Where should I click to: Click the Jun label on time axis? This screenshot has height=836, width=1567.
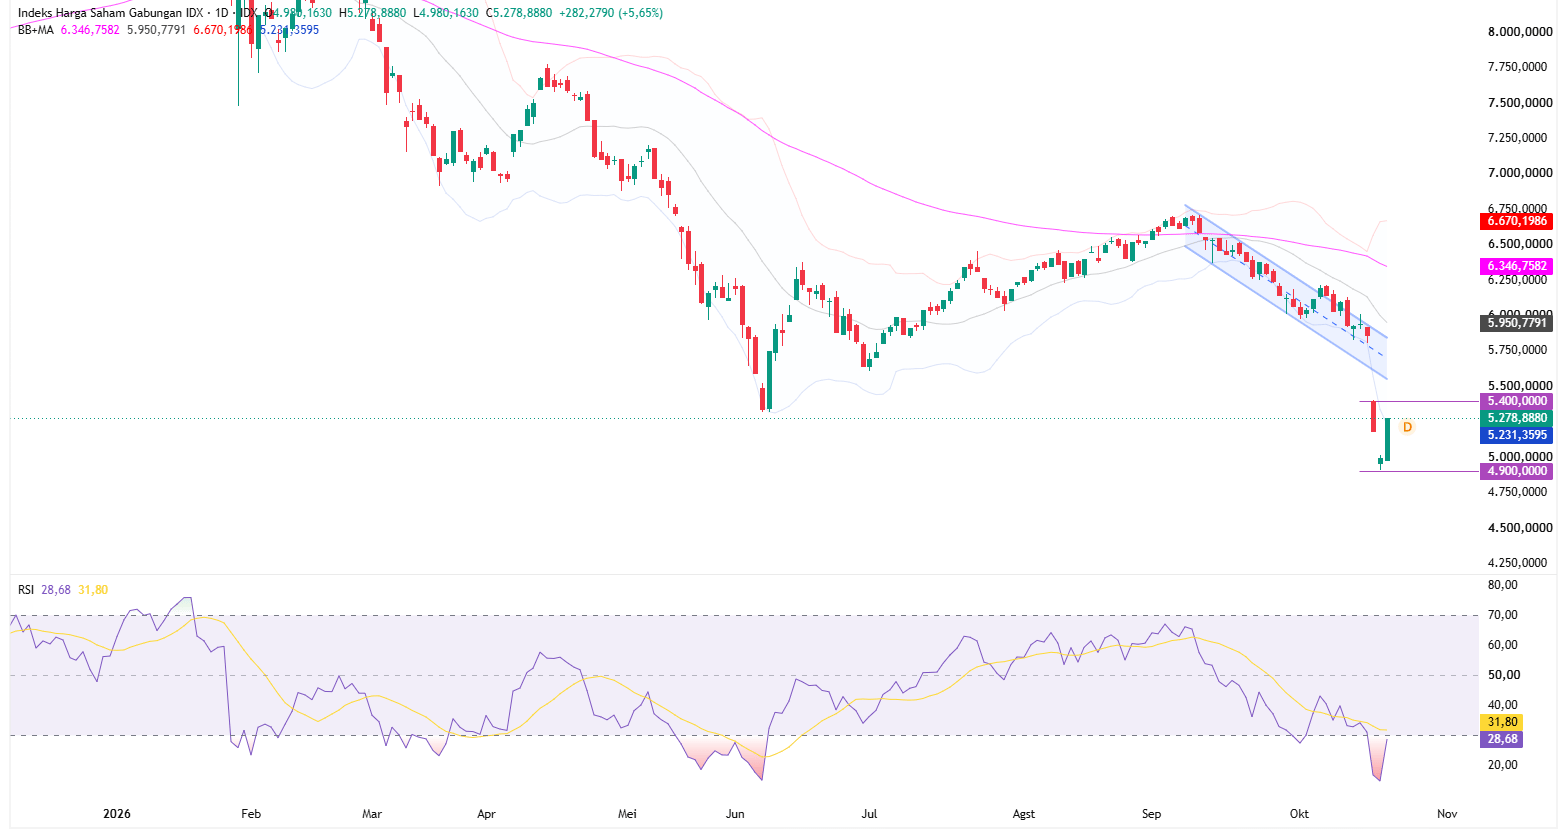(x=735, y=814)
